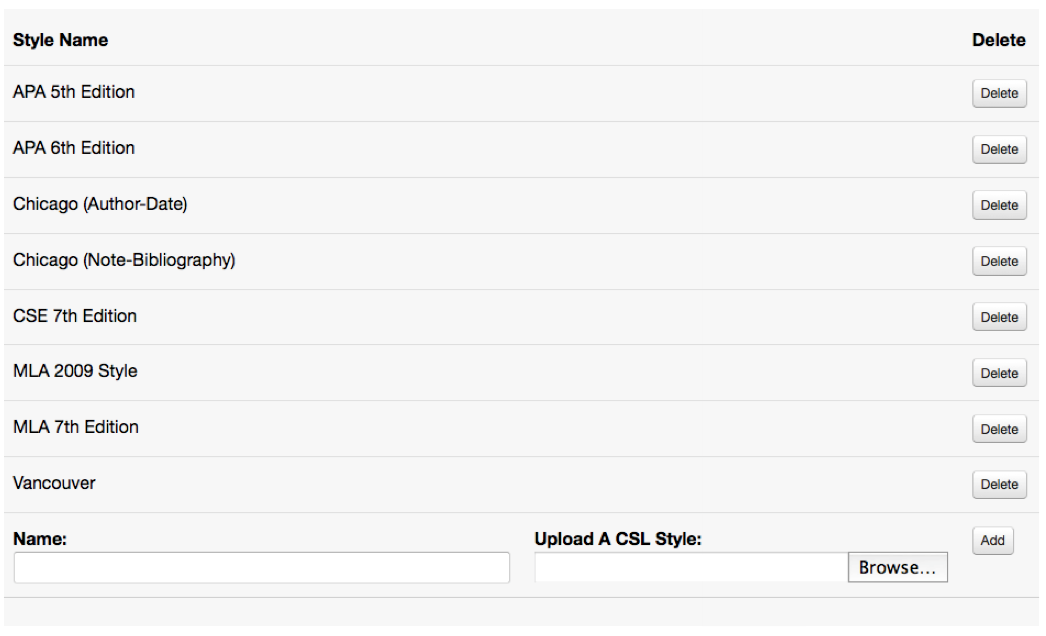The image size is (1046, 636).
Task: Remove the Chicago (Author-Date) style
Action: [999, 205]
